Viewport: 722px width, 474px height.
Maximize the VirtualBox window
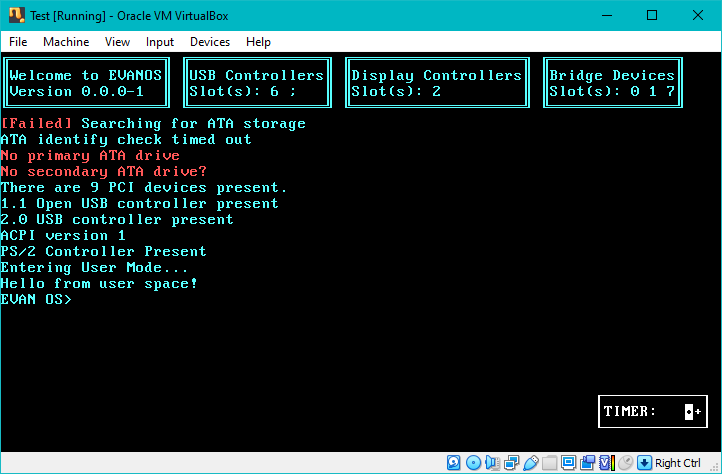point(652,16)
